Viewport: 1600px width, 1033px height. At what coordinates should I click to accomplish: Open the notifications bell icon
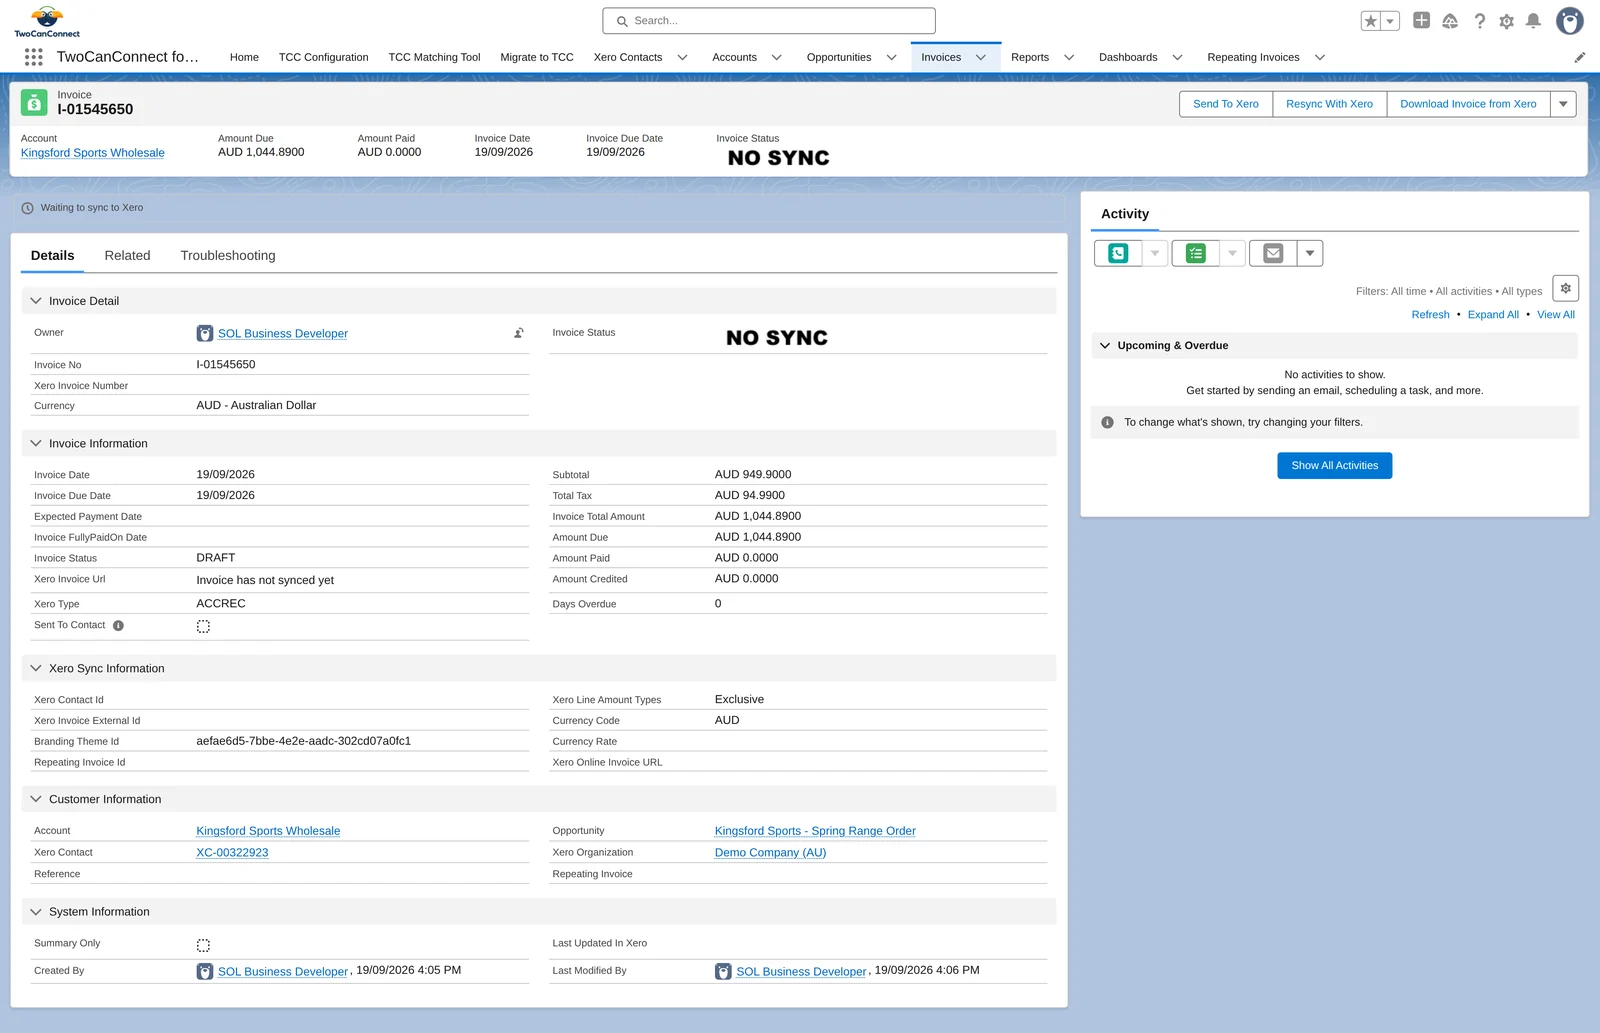tap(1533, 21)
